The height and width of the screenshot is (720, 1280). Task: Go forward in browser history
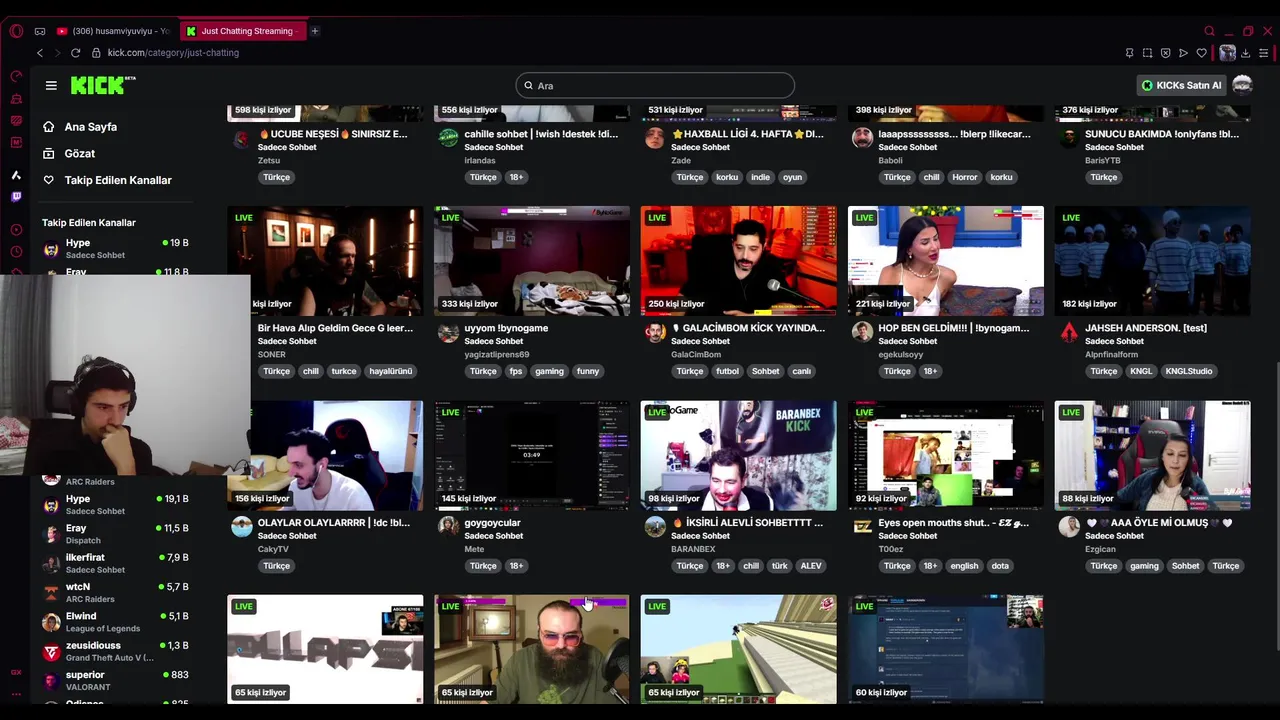pyautogui.click(x=57, y=53)
